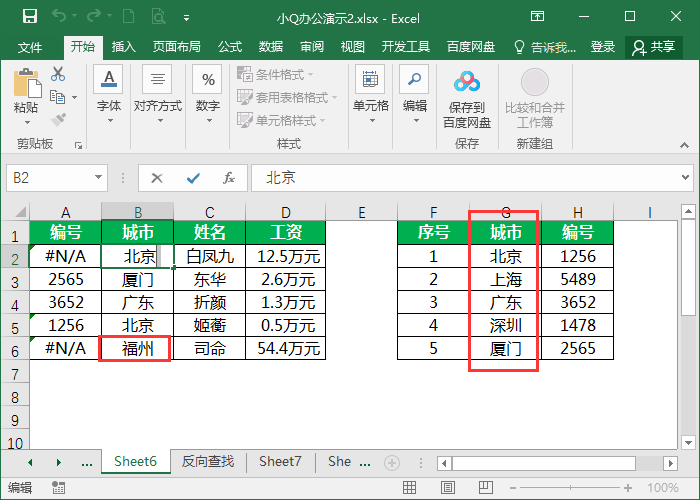The image size is (700, 500).
Task: Switch to the 反向查找 sheet tab
Action: pos(208,461)
